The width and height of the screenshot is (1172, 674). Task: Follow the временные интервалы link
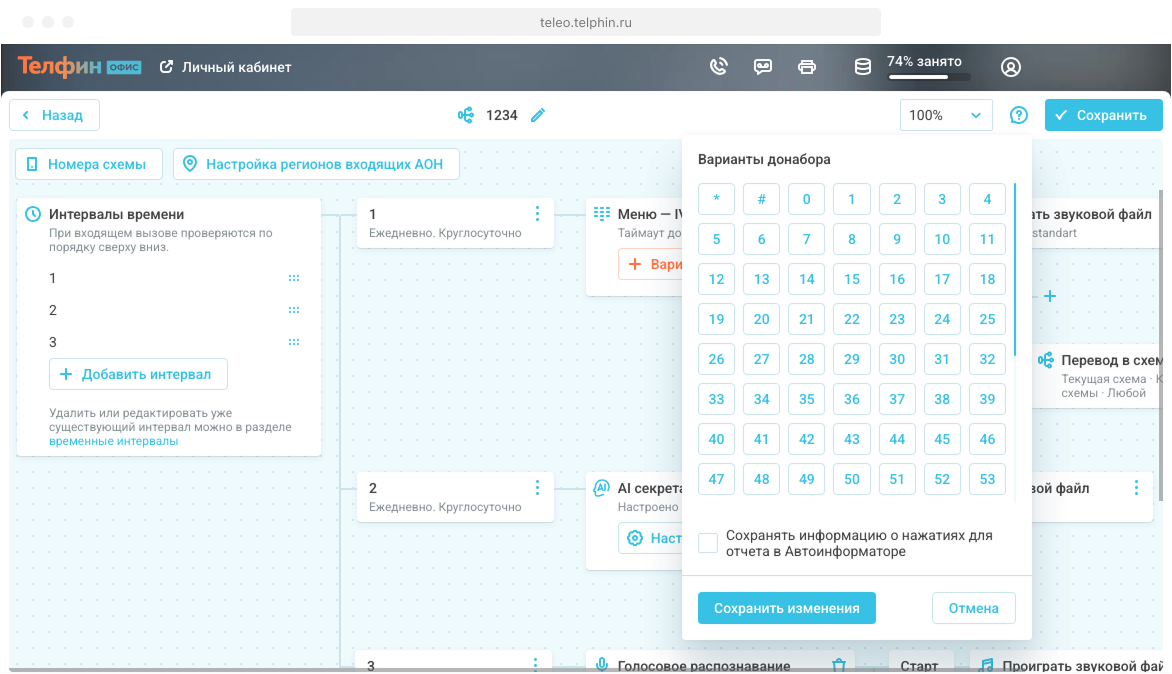click(113, 441)
